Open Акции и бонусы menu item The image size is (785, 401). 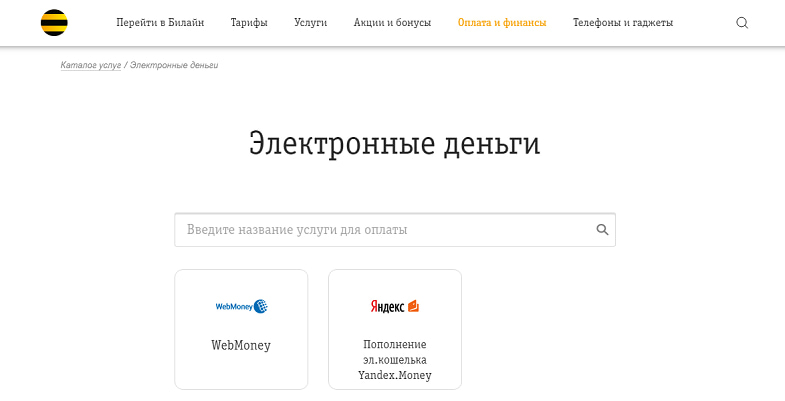click(392, 23)
